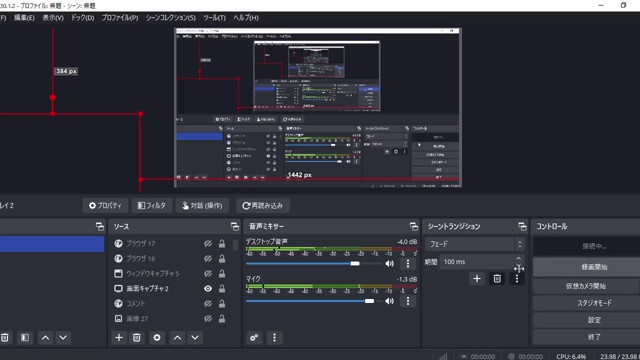640x360 pixels.
Task: Open scene filters icon
Action: point(25,338)
